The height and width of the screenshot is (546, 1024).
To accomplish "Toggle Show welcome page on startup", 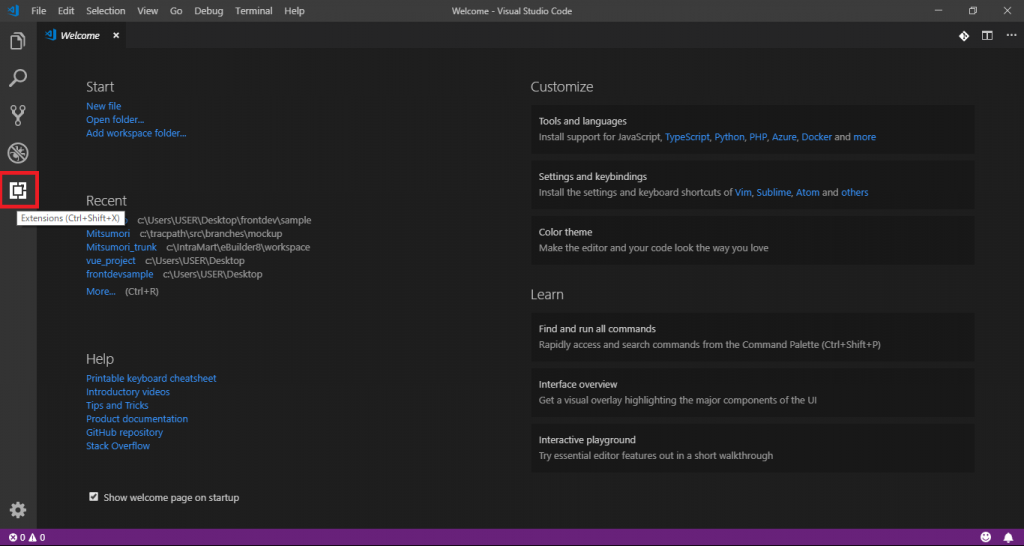I will (x=93, y=497).
